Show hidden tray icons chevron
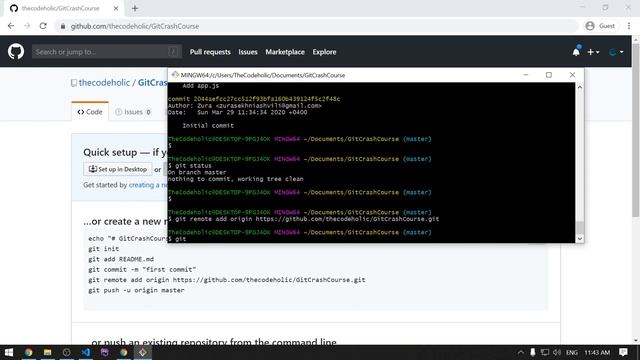 click(520, 352)
